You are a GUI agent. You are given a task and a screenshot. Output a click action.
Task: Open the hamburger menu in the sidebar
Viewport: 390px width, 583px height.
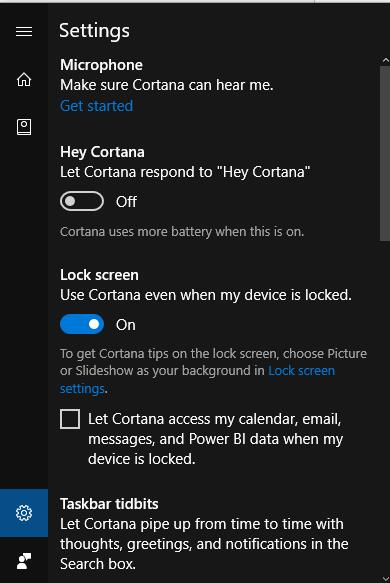click(x=24, y=31)
